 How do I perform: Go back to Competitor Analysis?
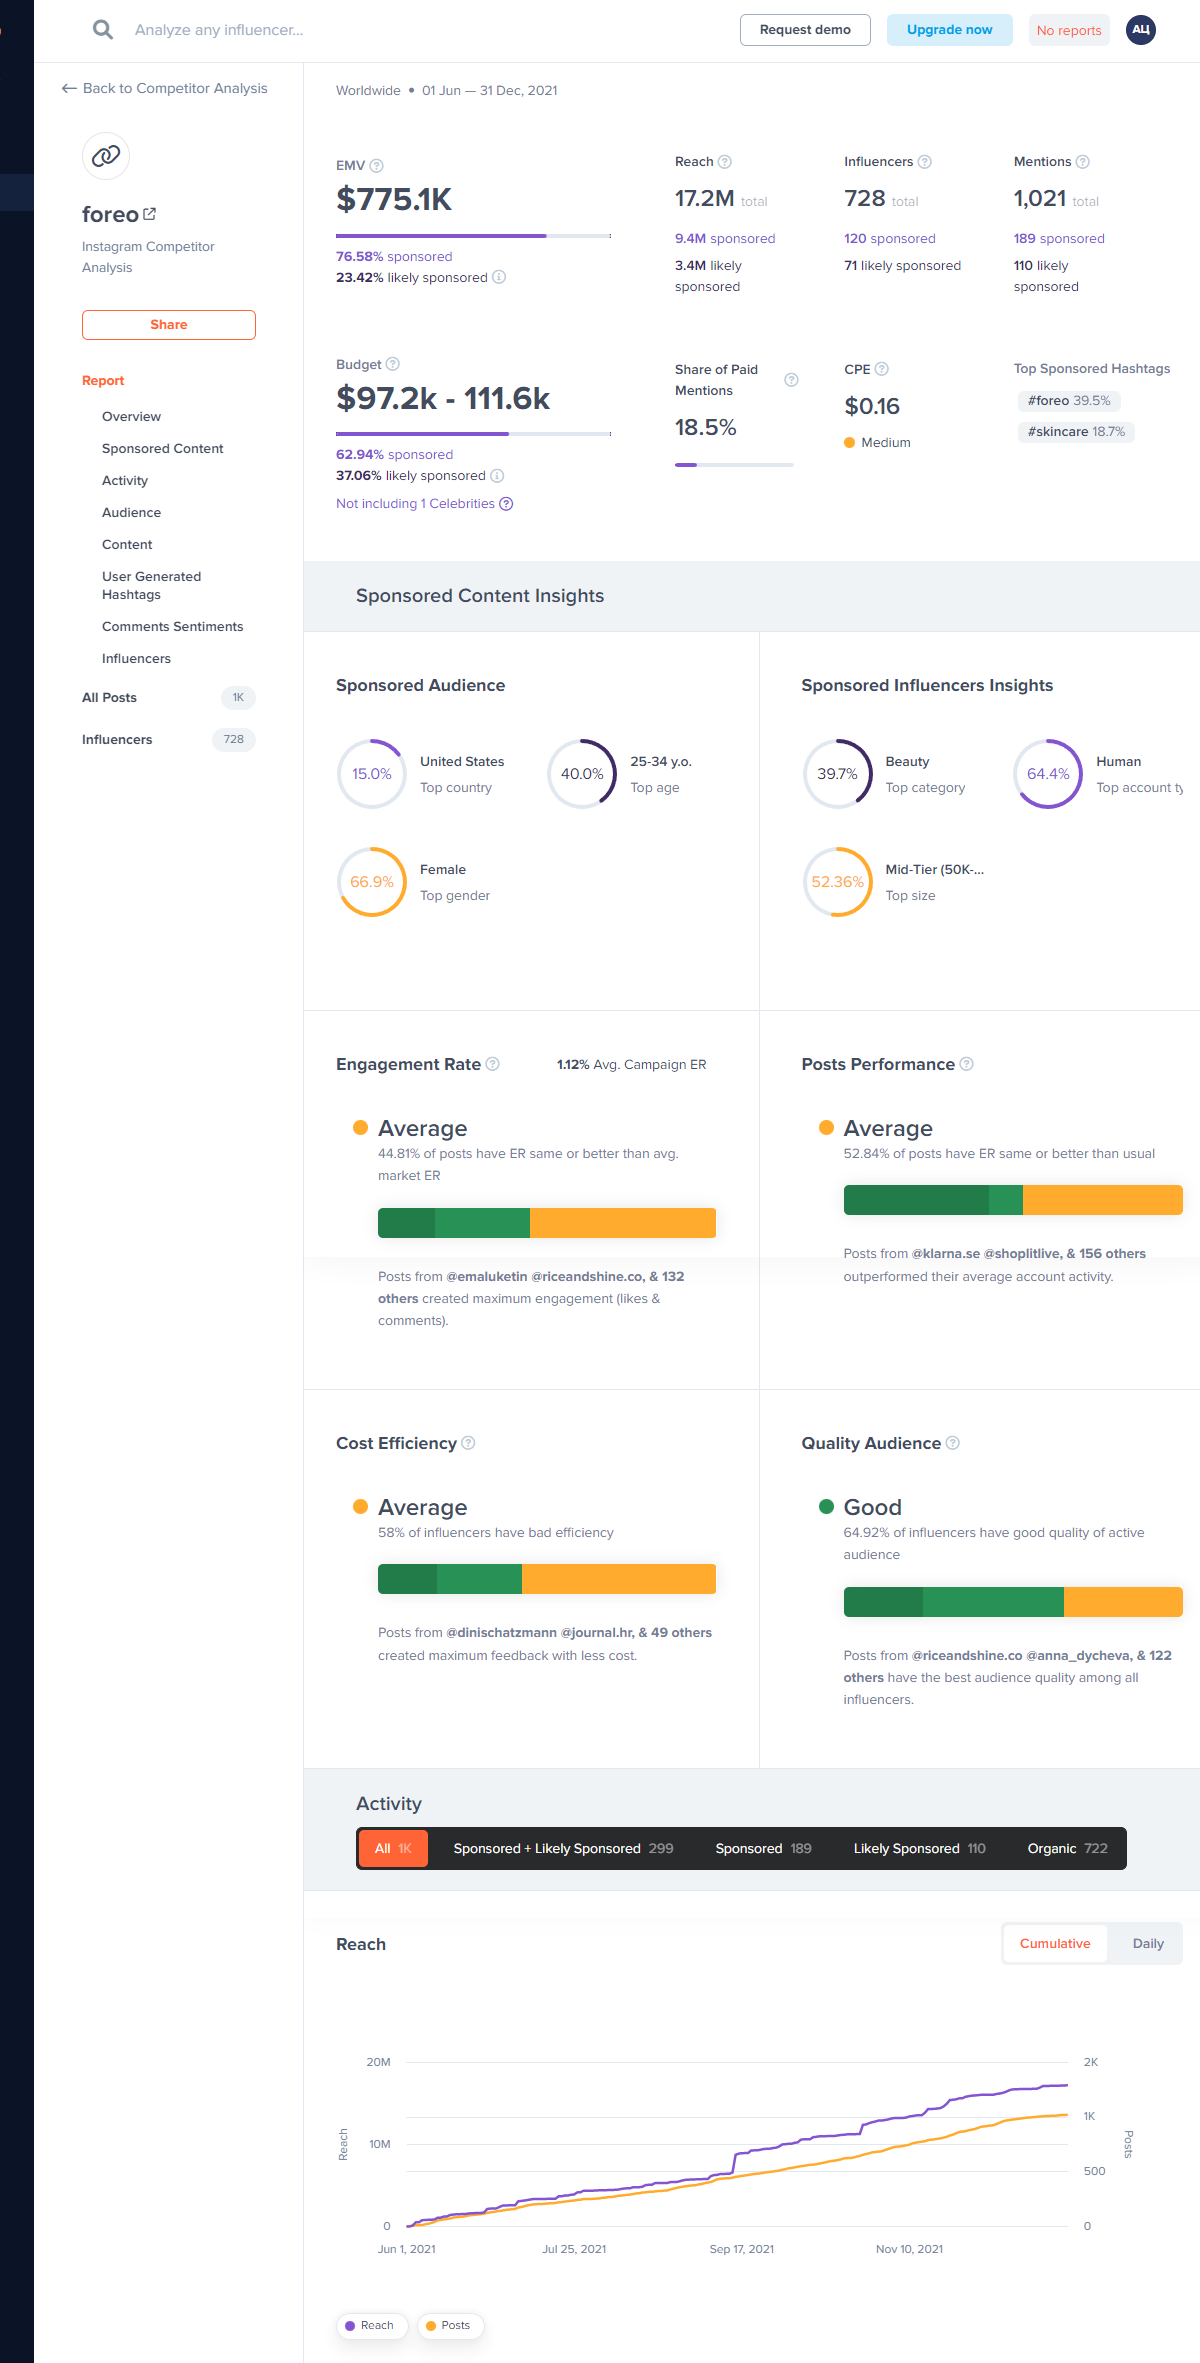coord(165,88)
